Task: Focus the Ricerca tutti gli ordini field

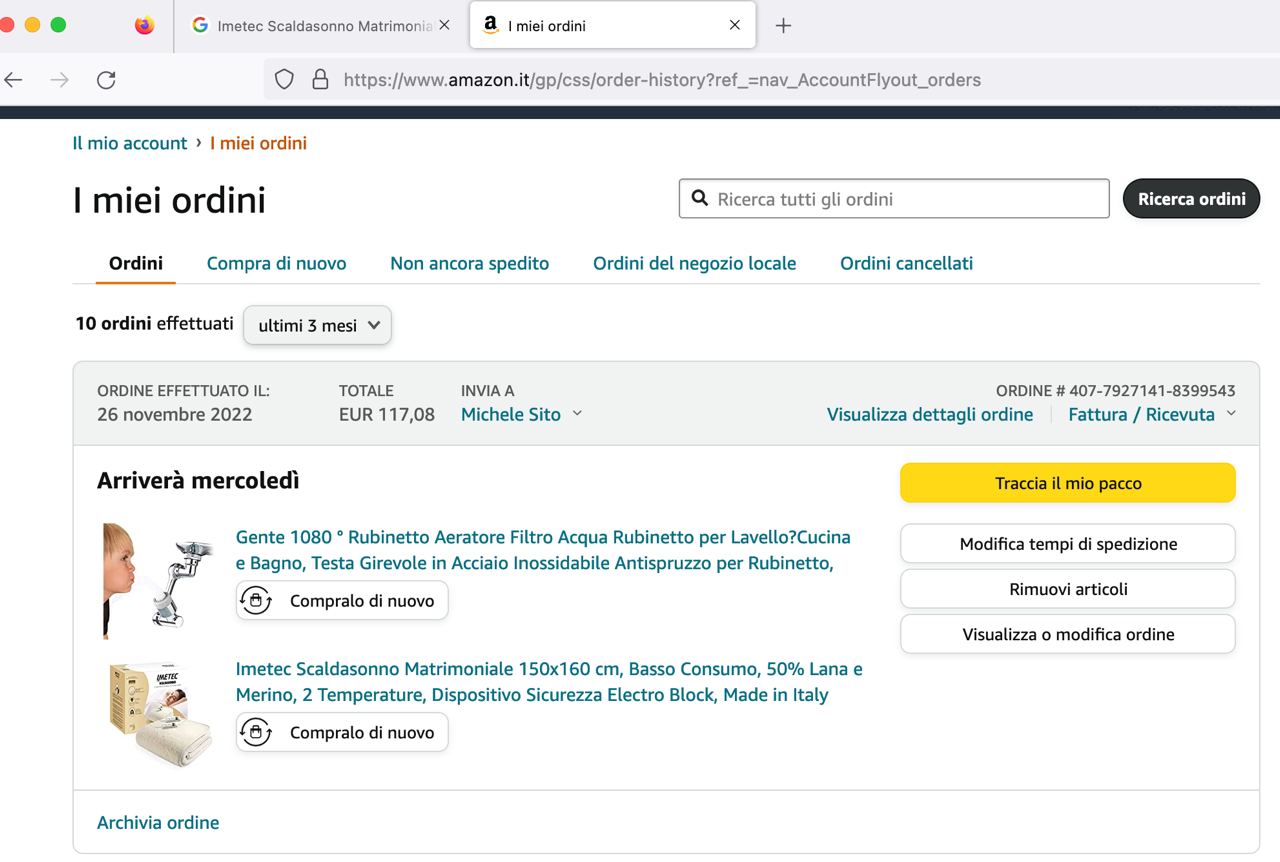Action: coord(894,198)
